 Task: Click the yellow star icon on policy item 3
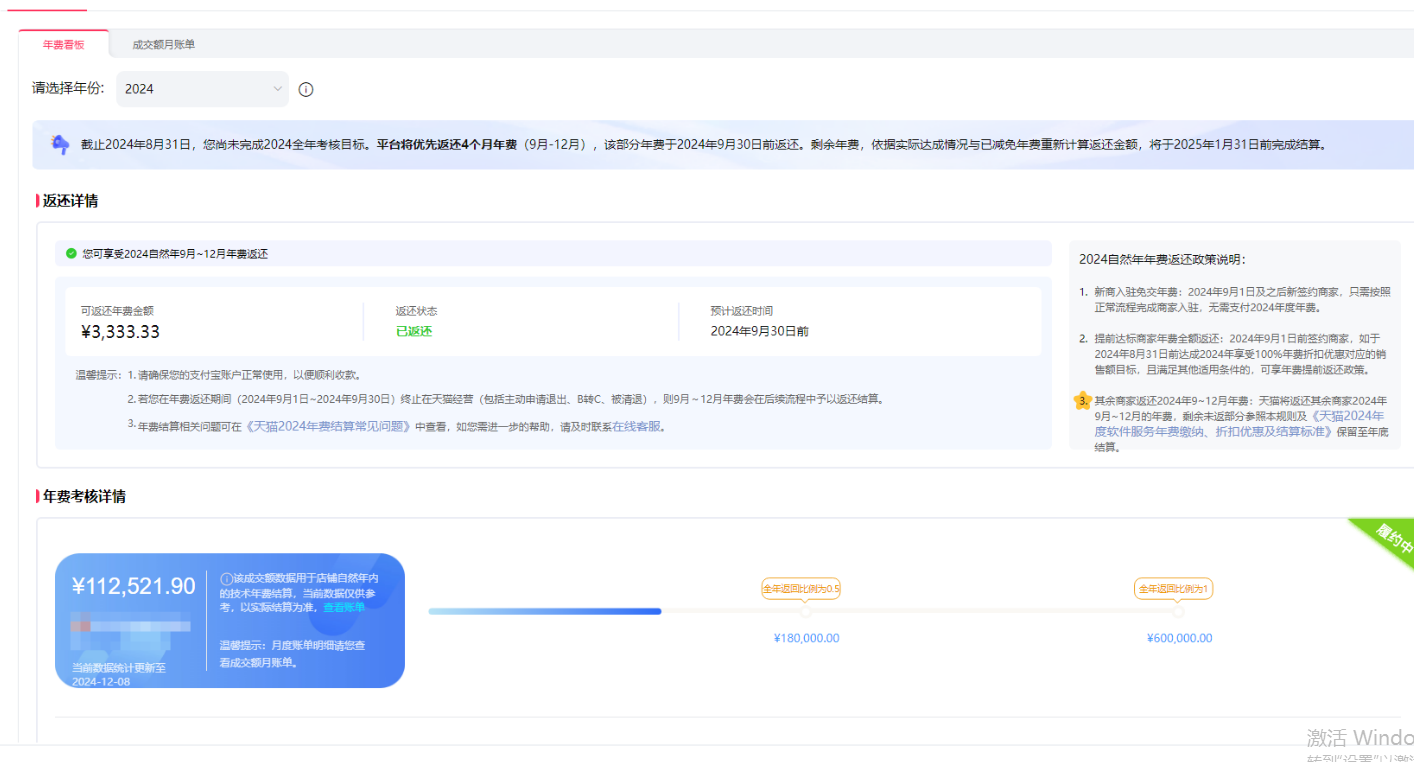pyautogui.click(x=1081, y=401)
